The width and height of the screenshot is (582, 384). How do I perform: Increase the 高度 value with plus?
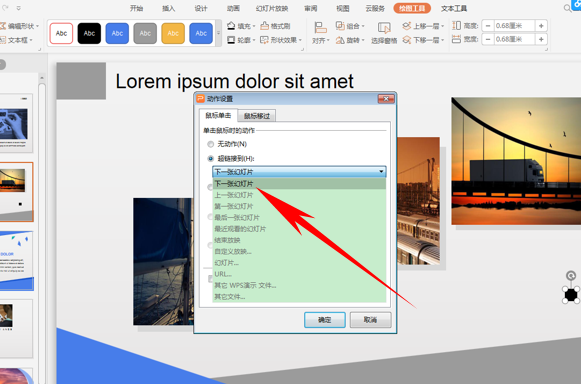pos(541,26)
